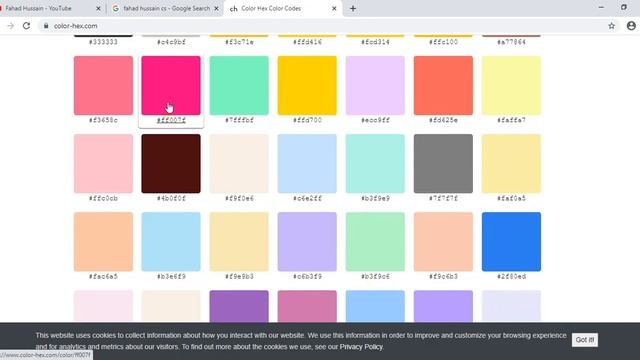The height and width of the screenshot is (360, 640).
Task: Close the Color Hex Color Codes tab
Action: (334, 8)
